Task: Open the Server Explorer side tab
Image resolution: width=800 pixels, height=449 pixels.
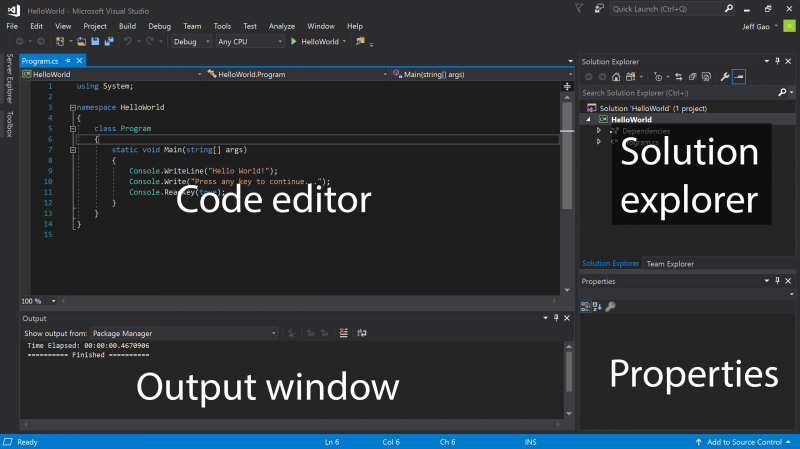Action: point(9,79)
